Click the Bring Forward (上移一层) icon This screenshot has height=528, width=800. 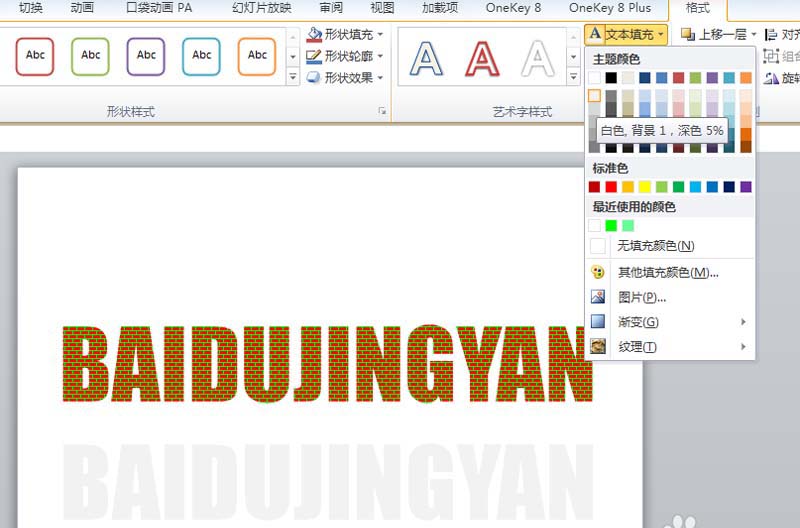688,35
